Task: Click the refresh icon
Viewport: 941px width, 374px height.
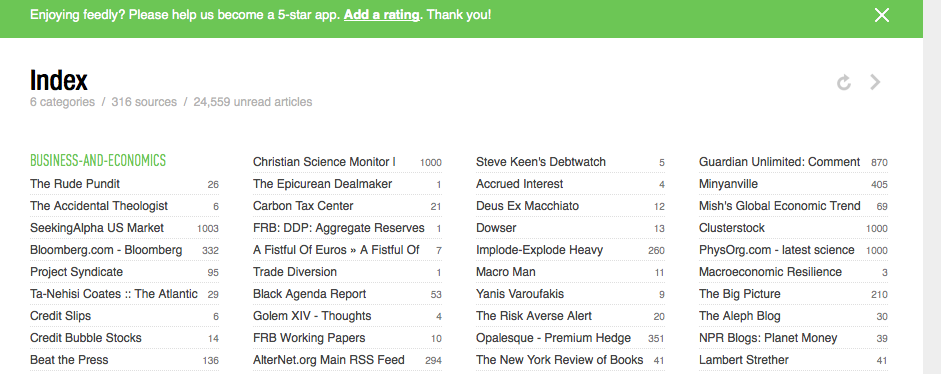Action: tap(844, 82)
